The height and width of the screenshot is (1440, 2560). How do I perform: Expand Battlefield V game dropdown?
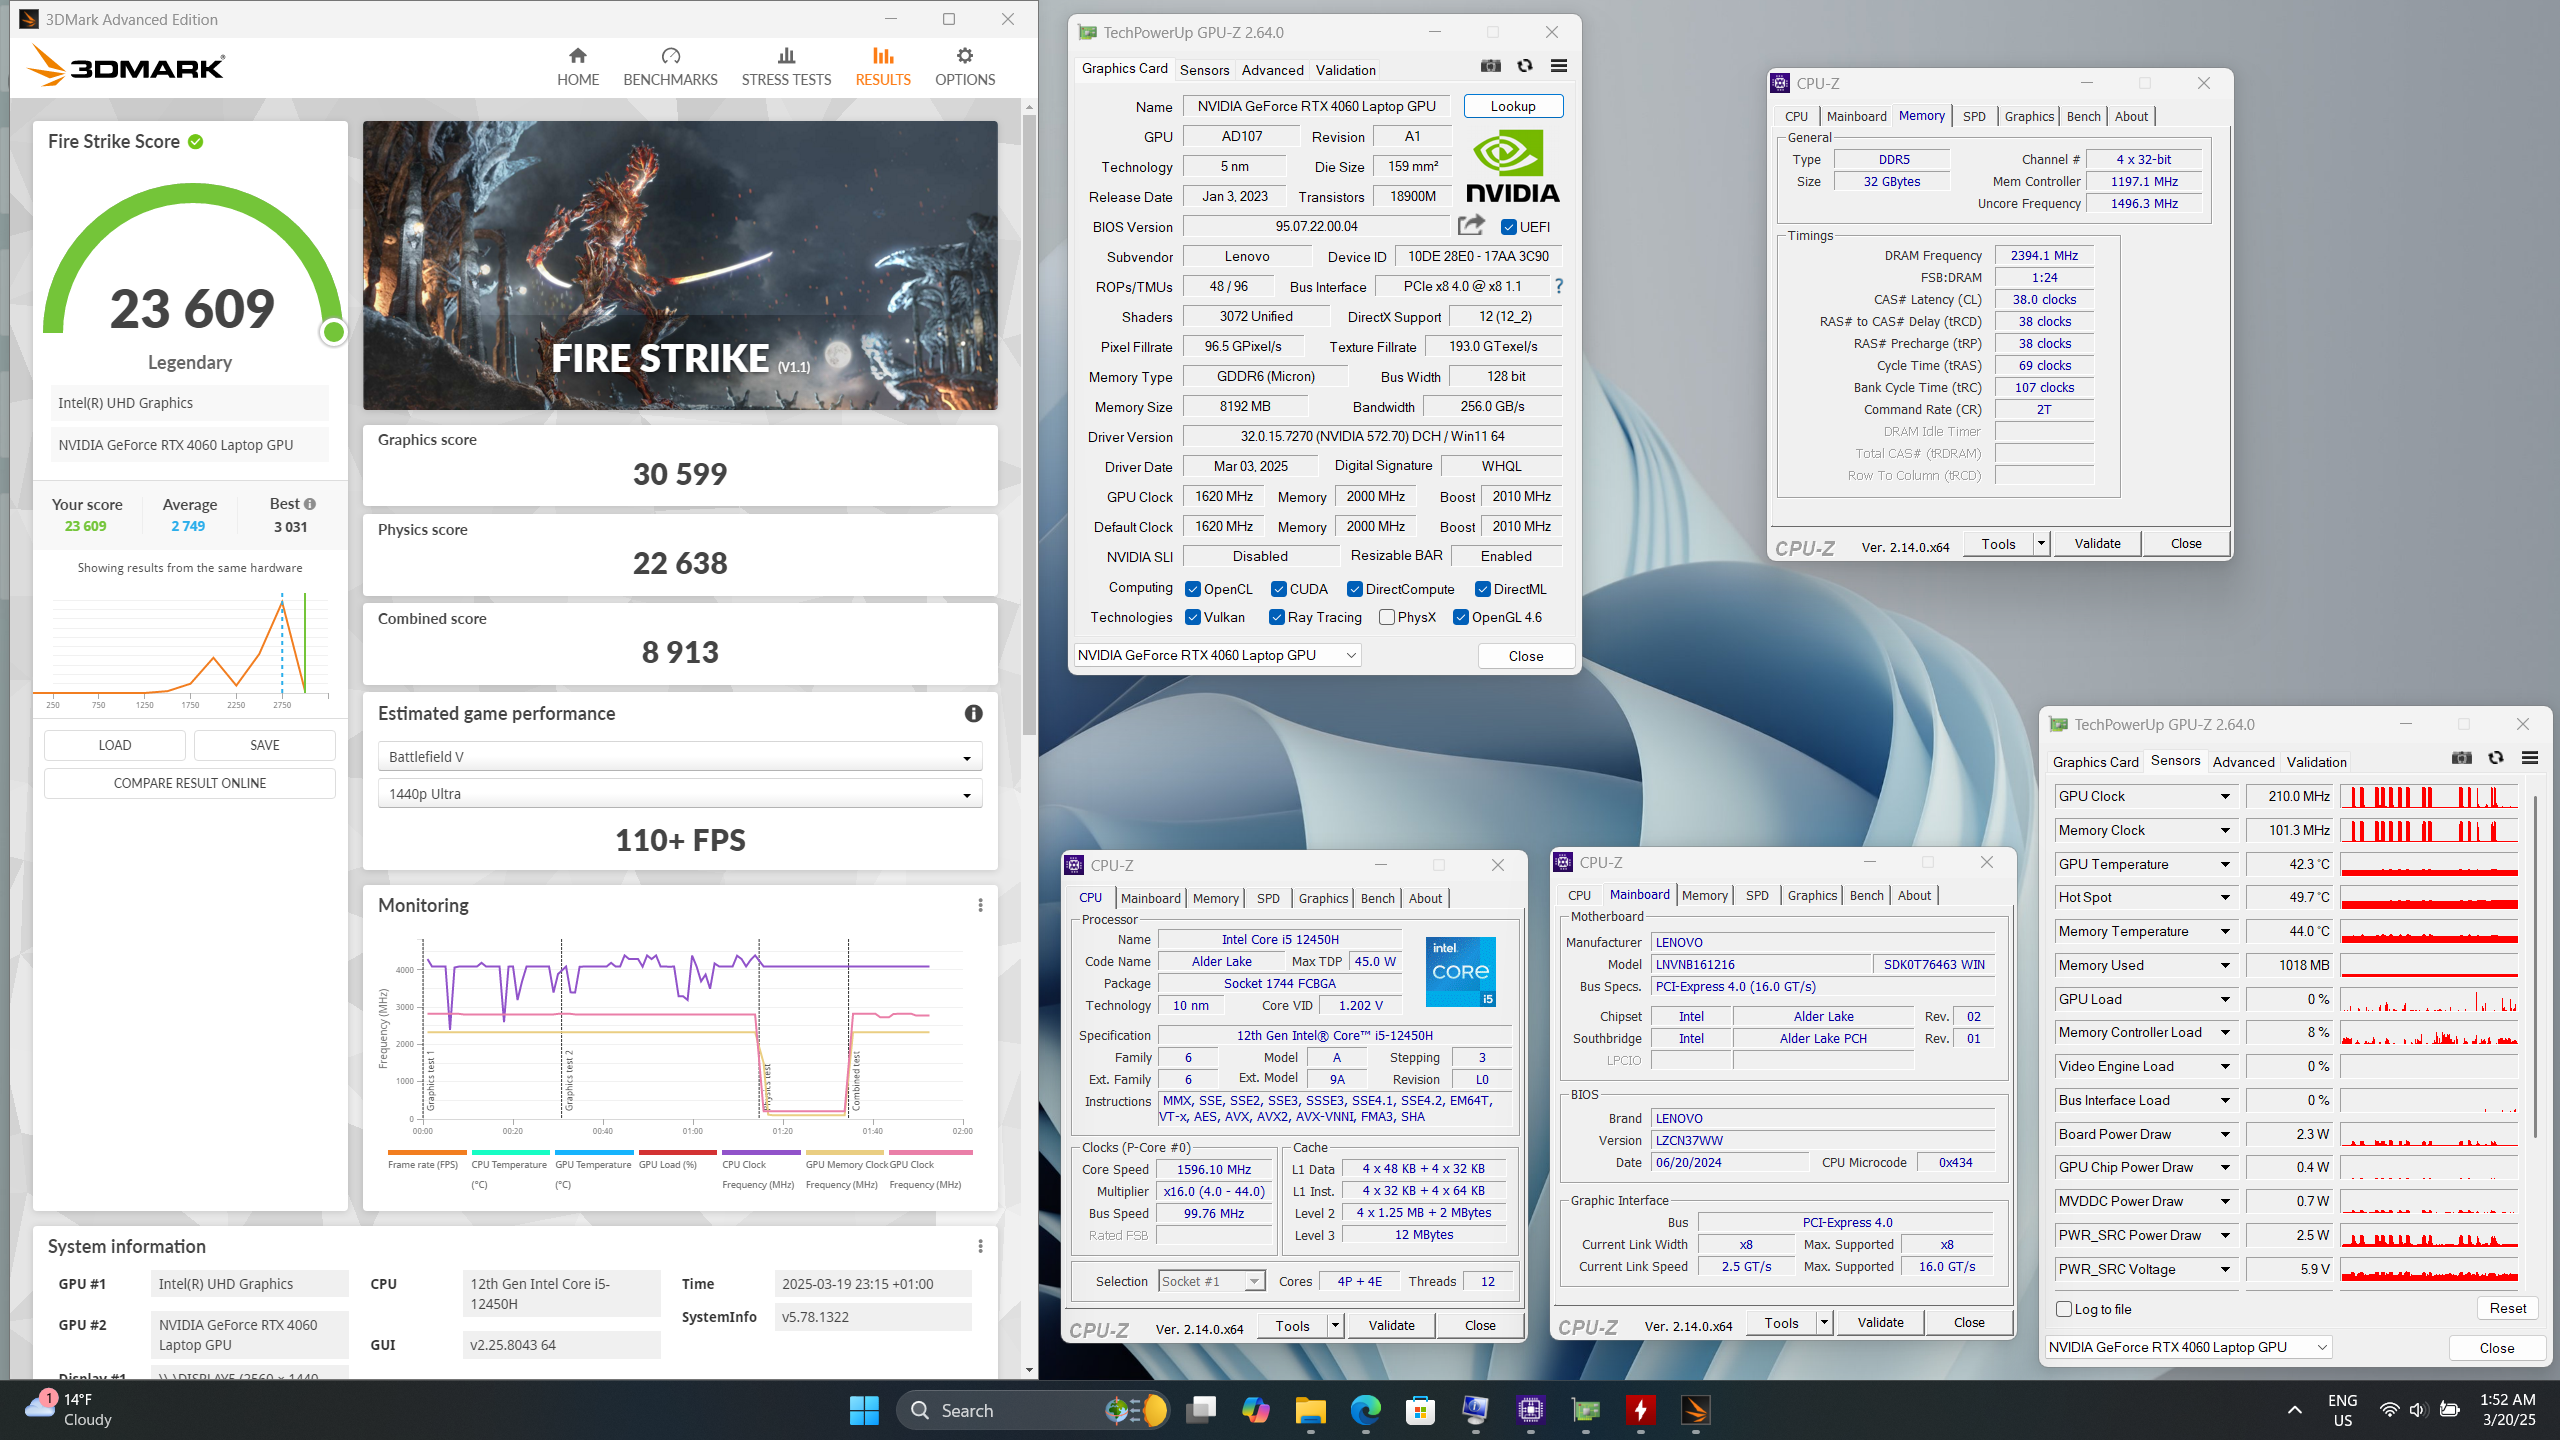(680, 757)
